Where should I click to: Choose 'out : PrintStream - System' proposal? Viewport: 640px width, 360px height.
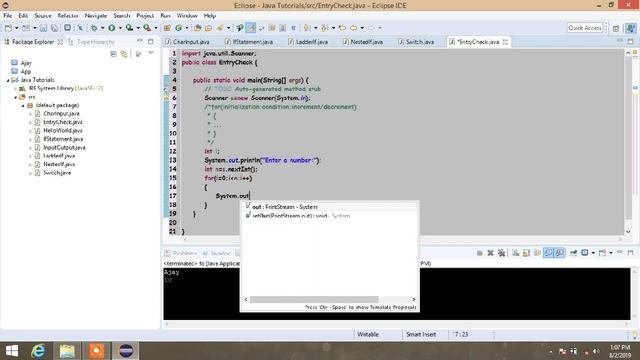(329, 207)
